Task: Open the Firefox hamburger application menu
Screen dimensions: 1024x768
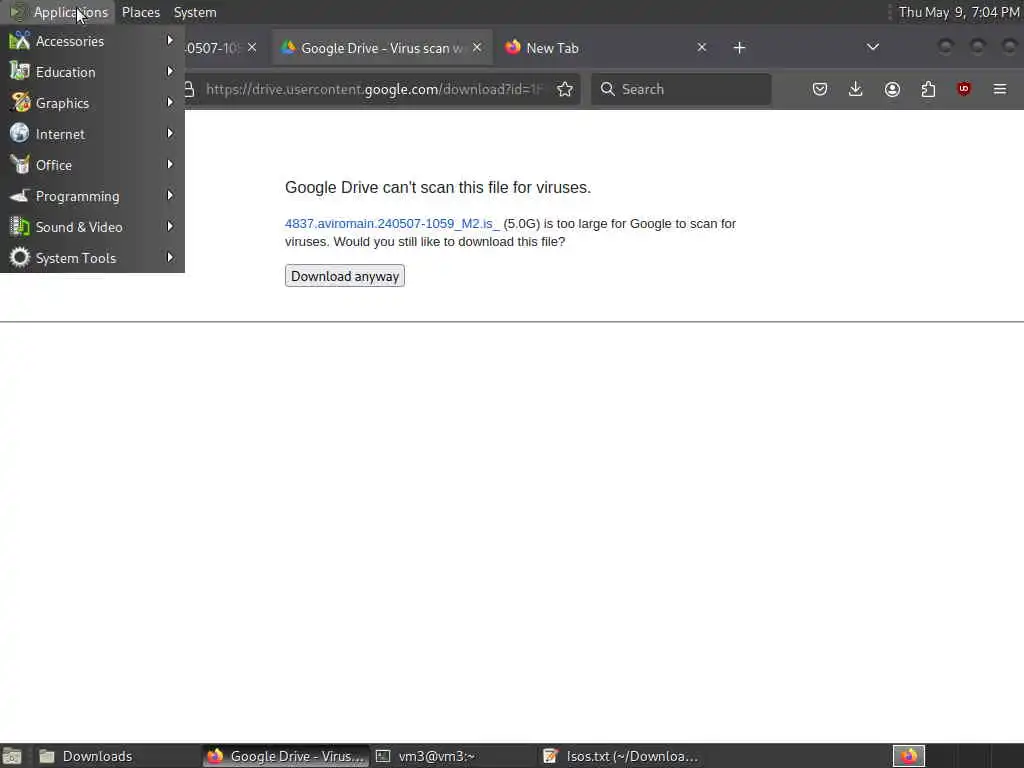Action: [x=1000, y=89]
